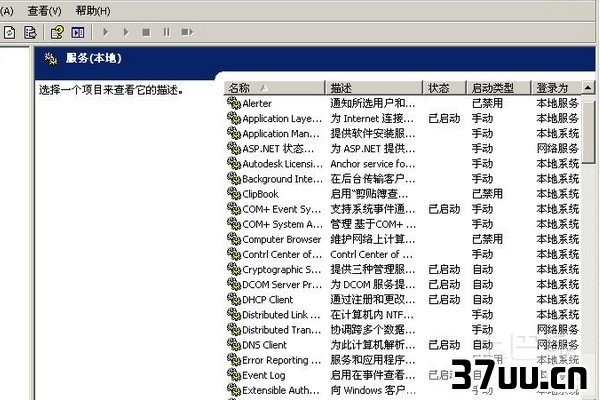This screenshot has width=600, height=400.
Task: Click the Stop Service square button
Action: tap(146, 33)
